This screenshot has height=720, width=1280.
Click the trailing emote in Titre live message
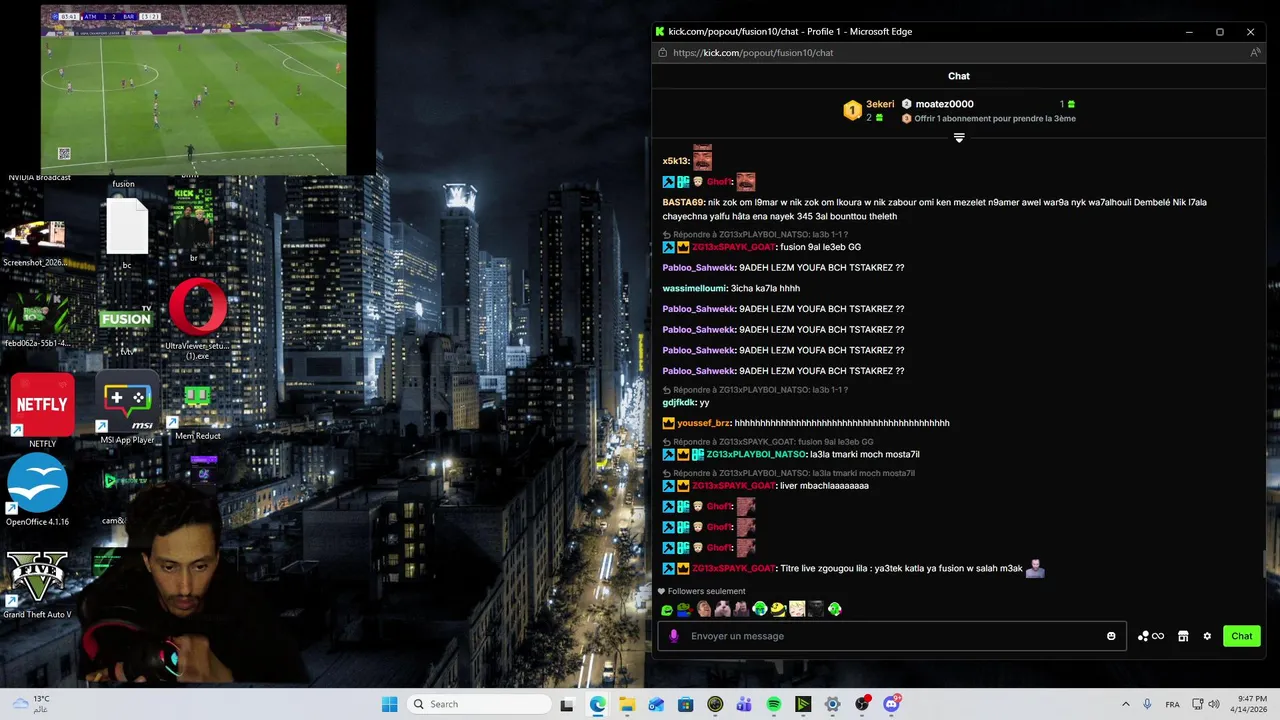[x=1035, y=568]
